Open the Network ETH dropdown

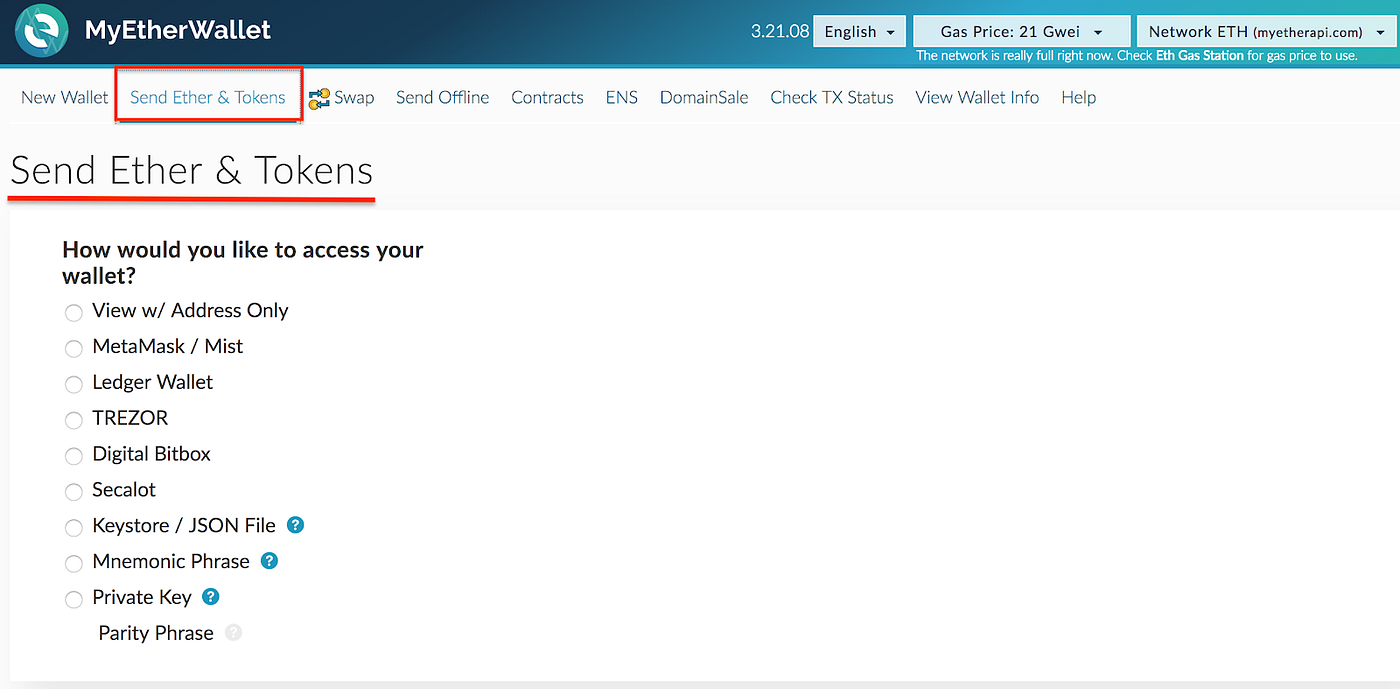click(x=1267, y=31)
